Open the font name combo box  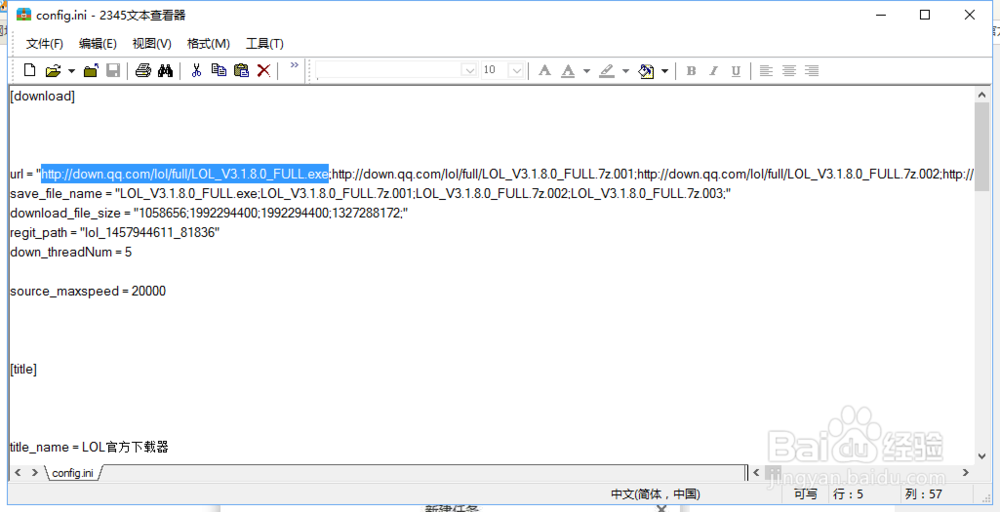point(397,70)
